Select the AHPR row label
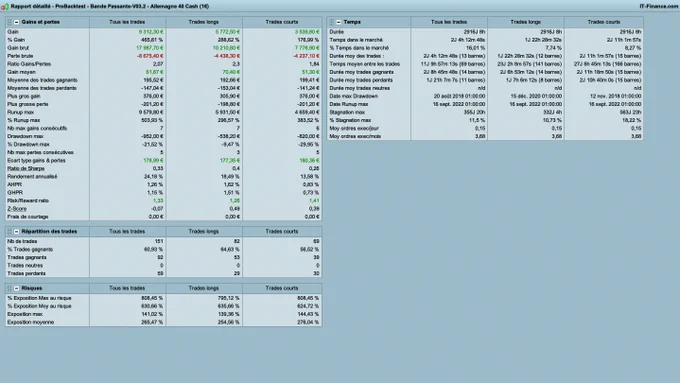Screen dimensions: 680x383 pos(14,185)
